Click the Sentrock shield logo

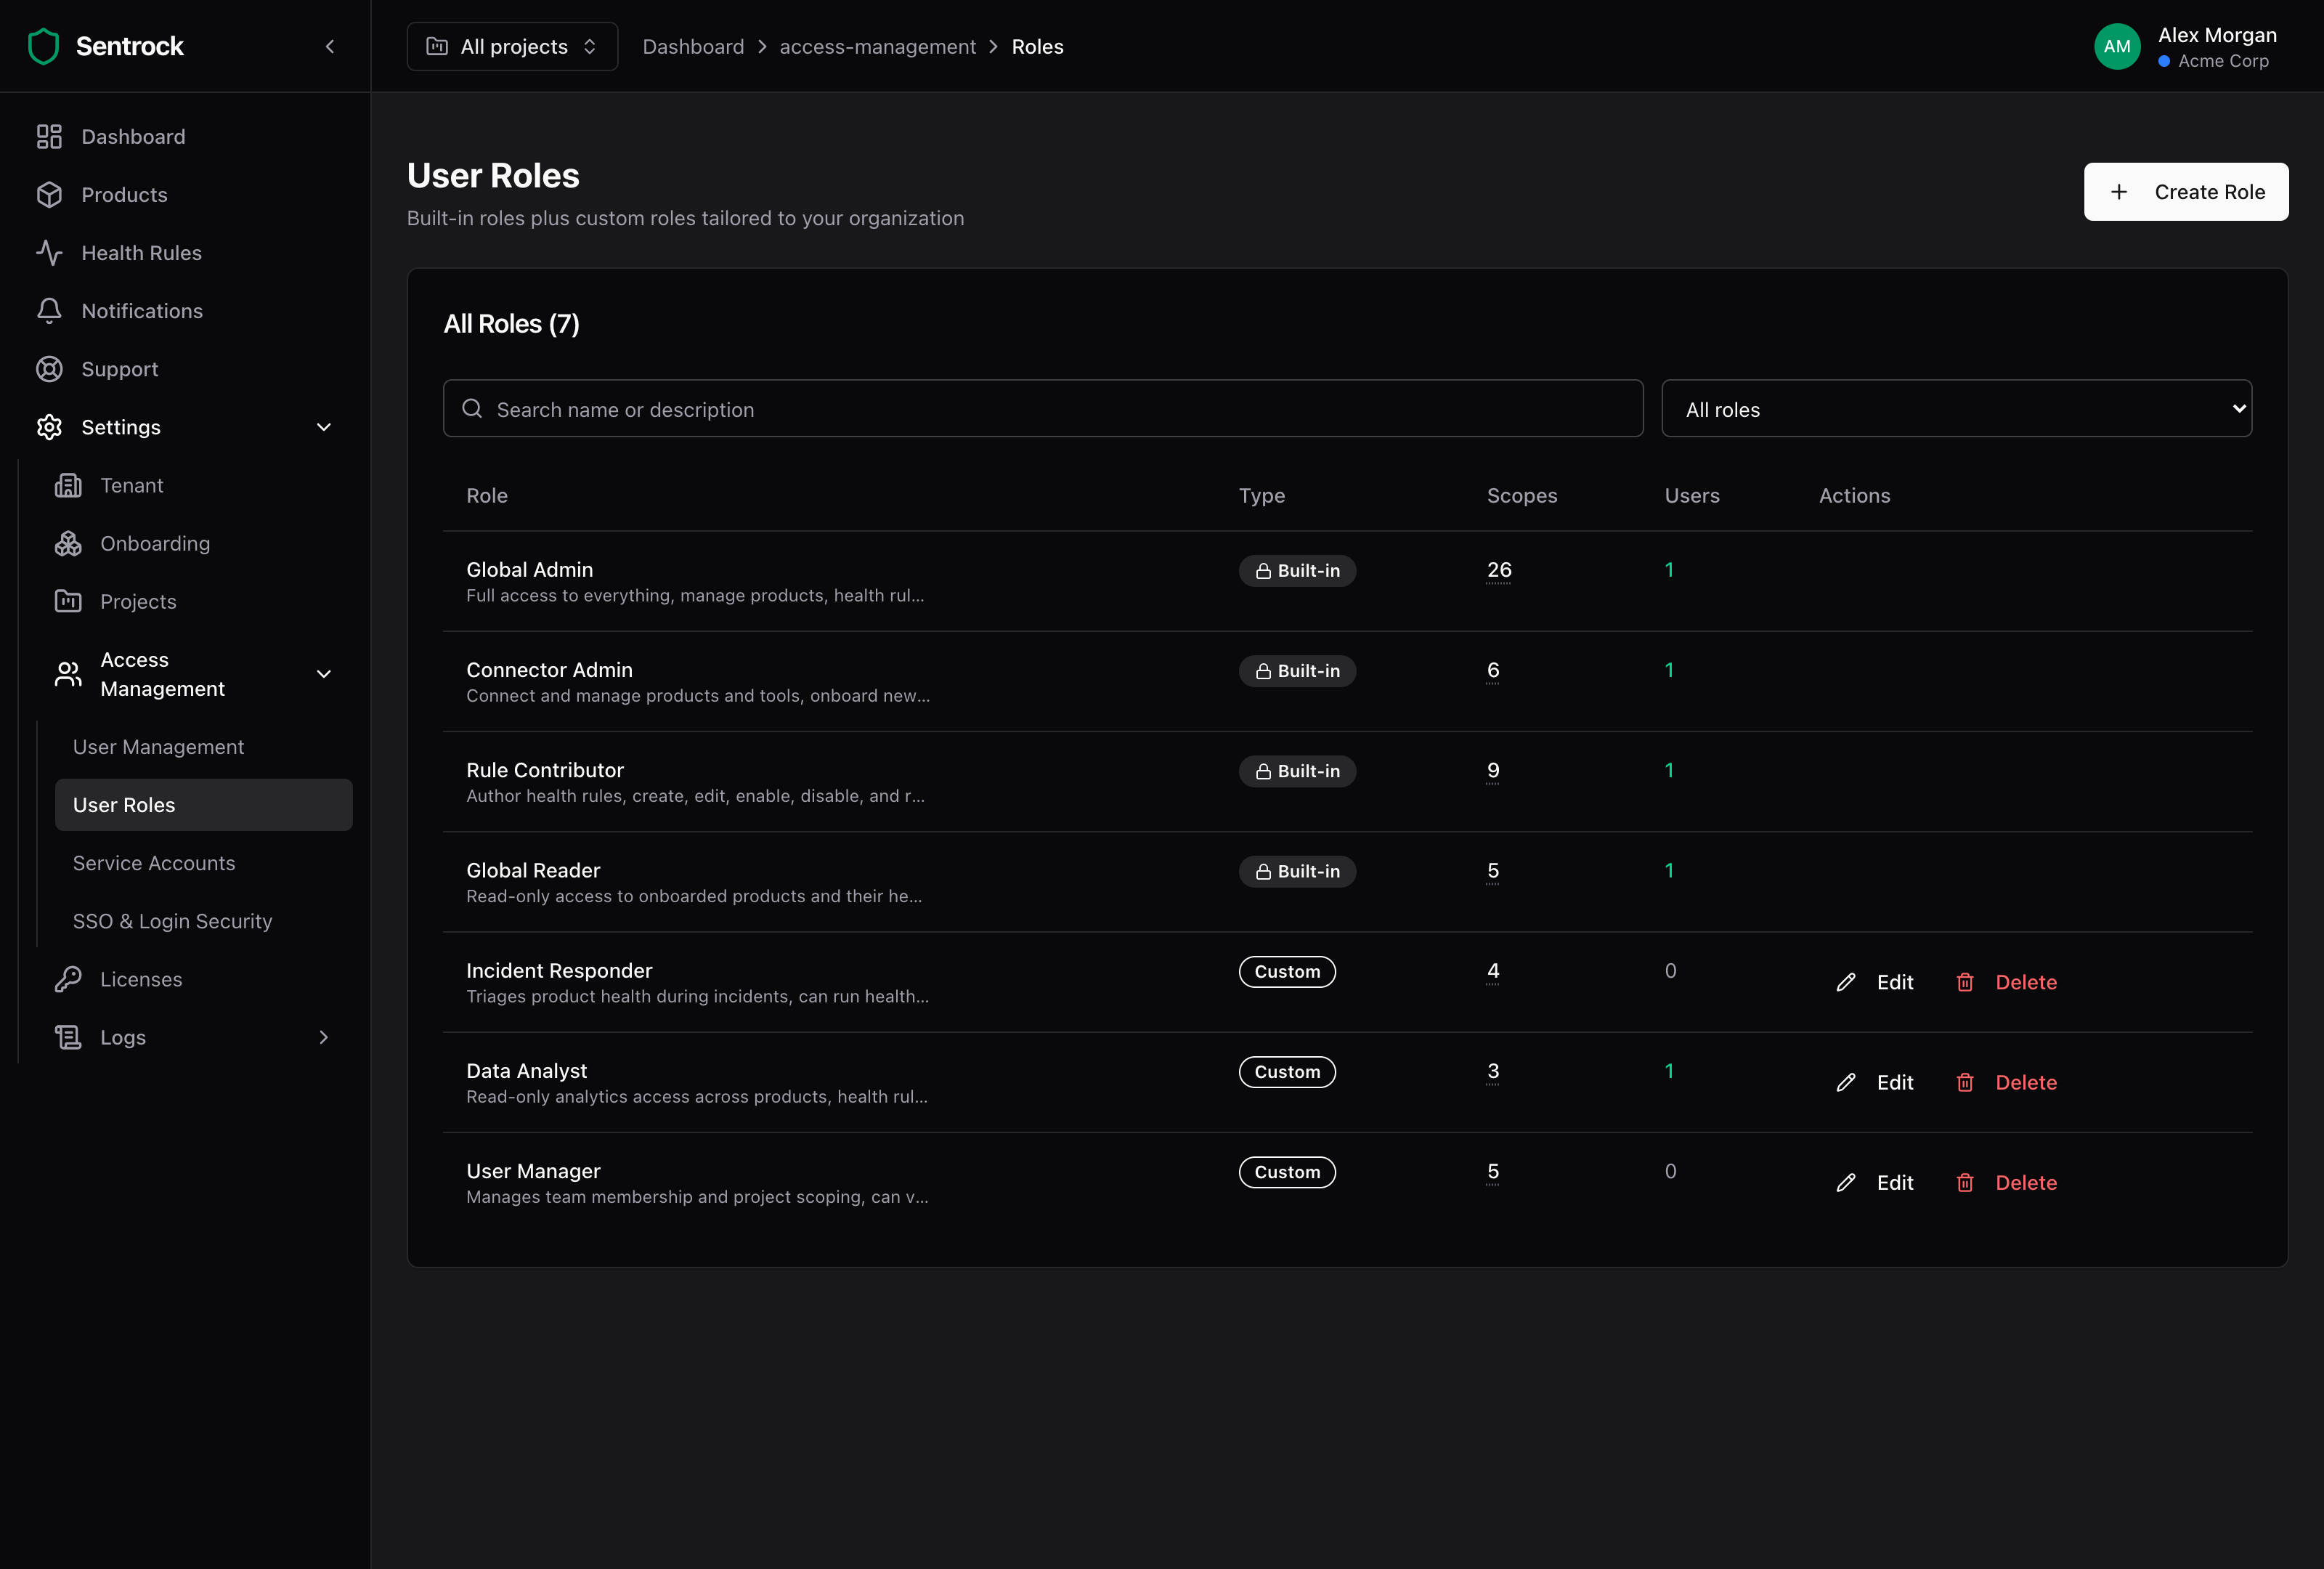pyautogui.click(x=44, y=46)
